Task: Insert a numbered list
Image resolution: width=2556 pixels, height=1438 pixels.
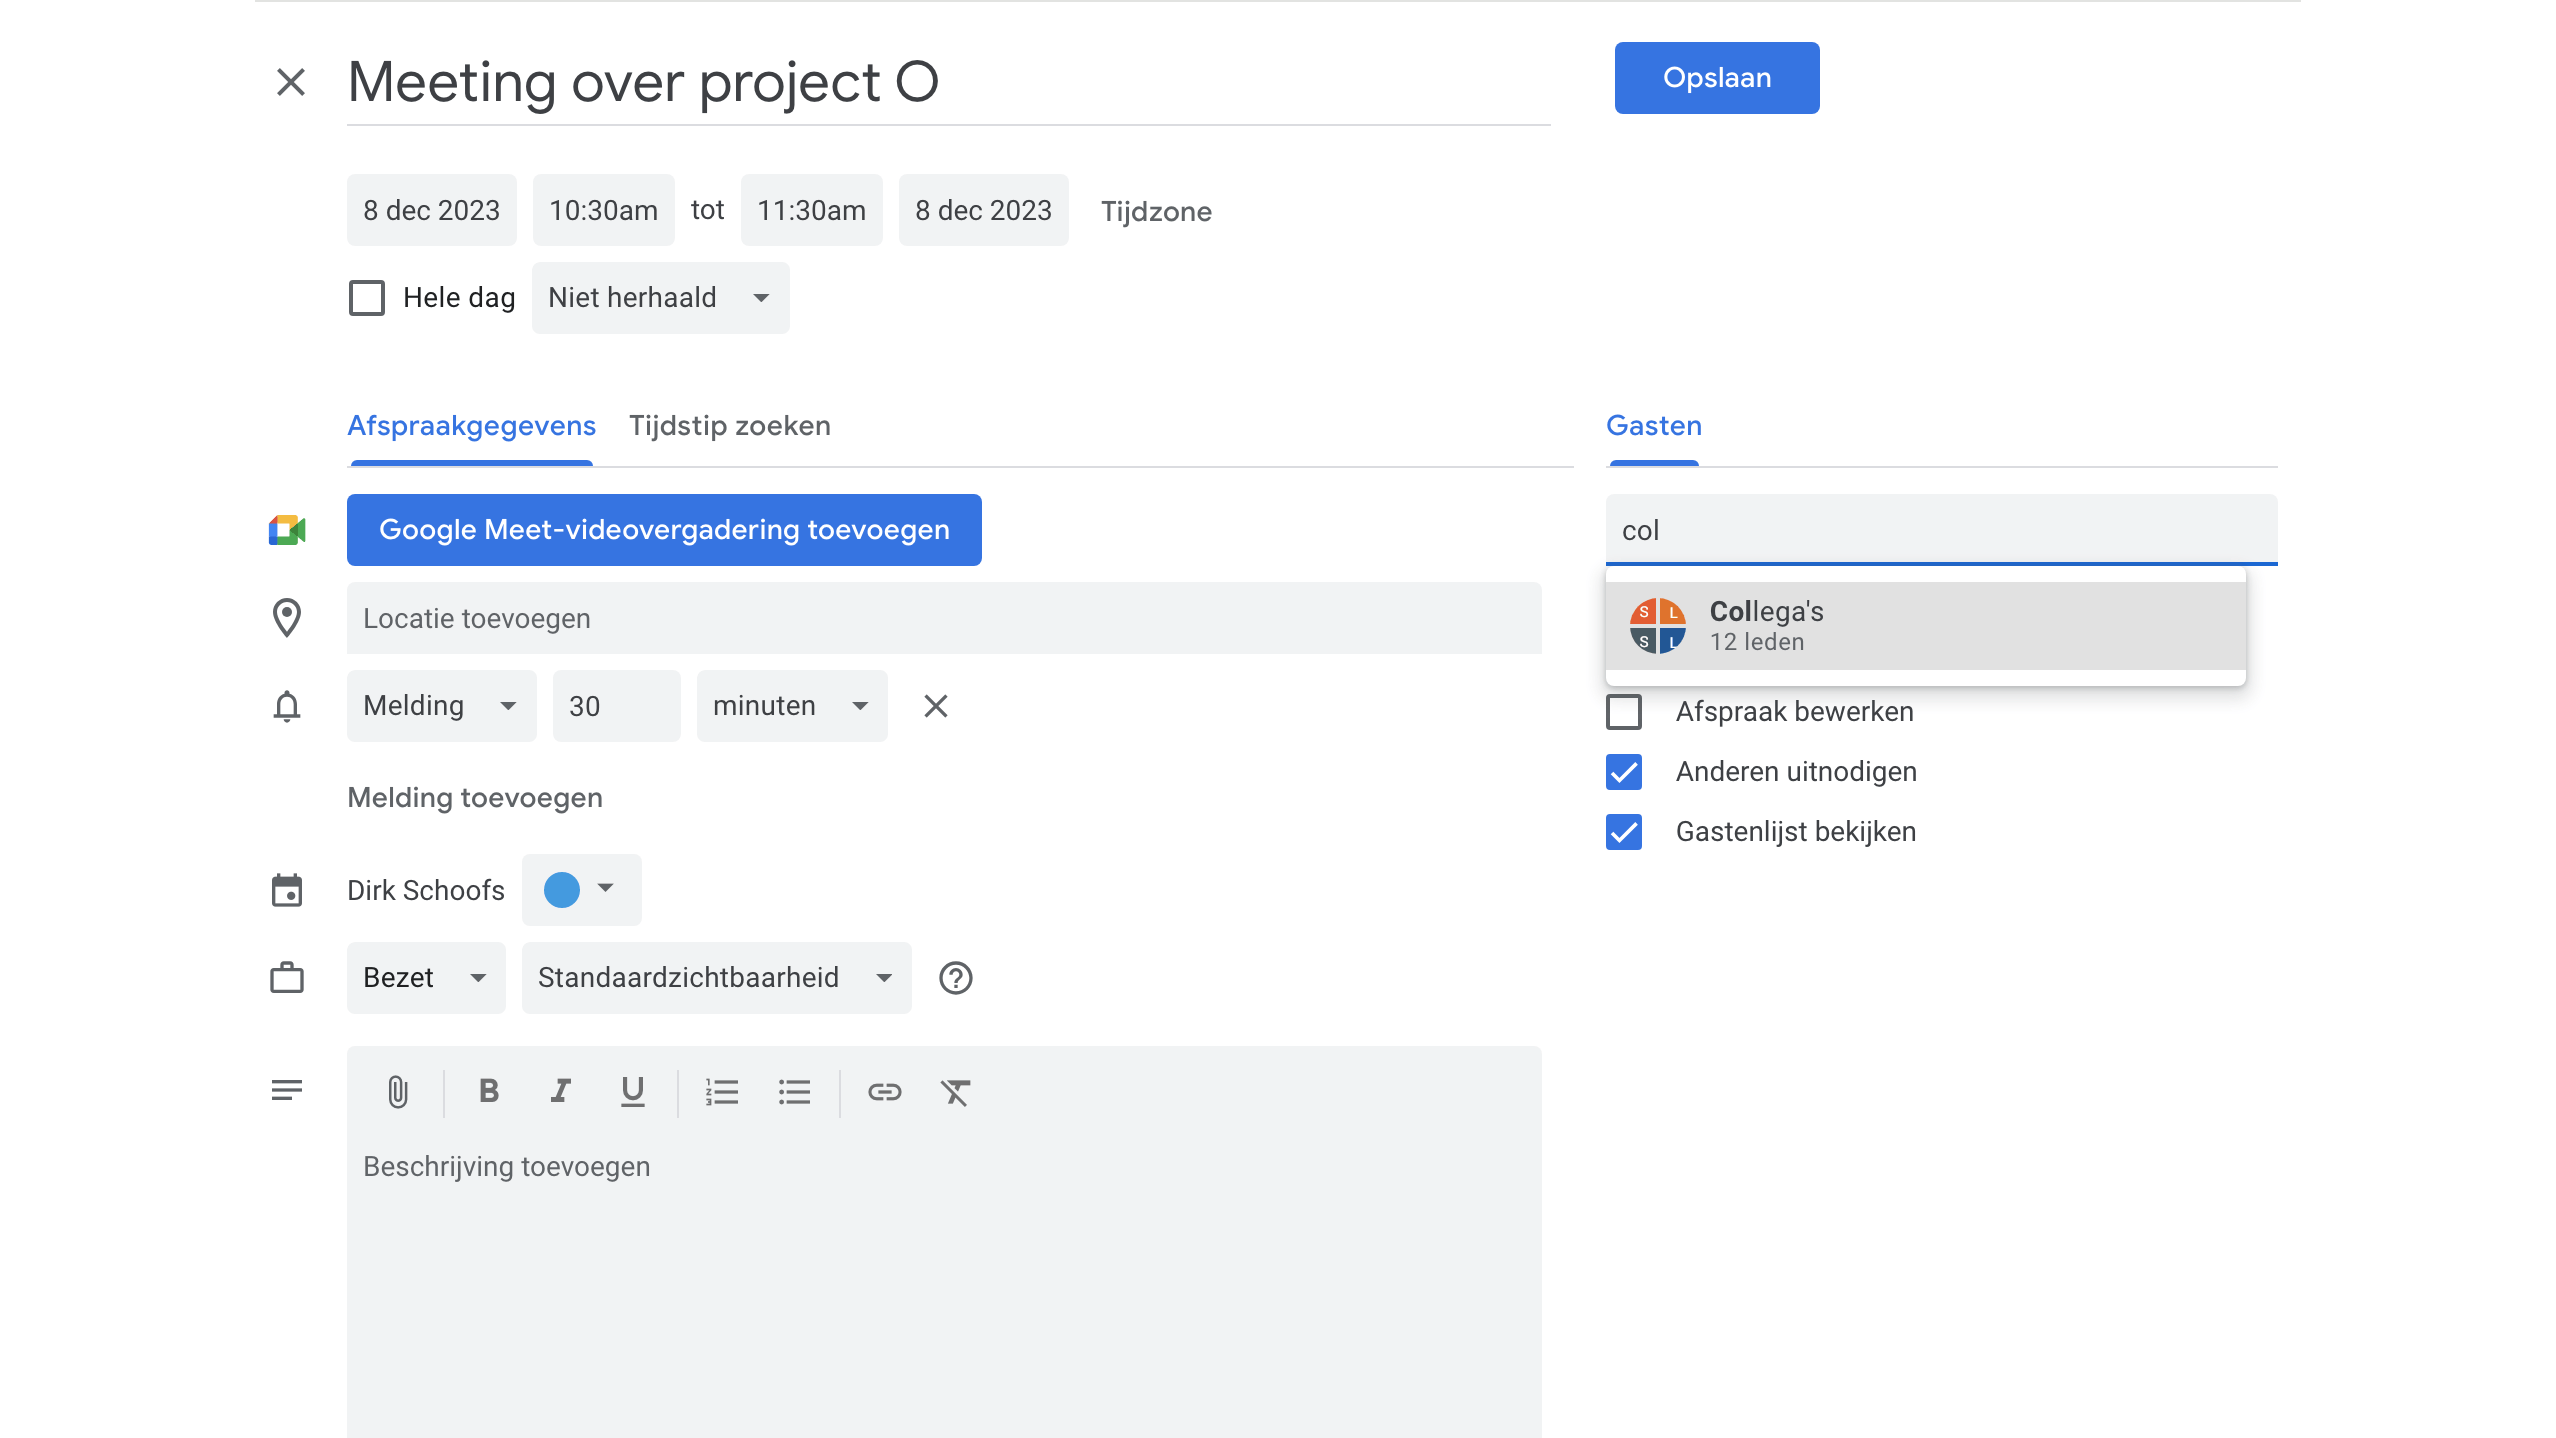Action: click(721, 1092)
